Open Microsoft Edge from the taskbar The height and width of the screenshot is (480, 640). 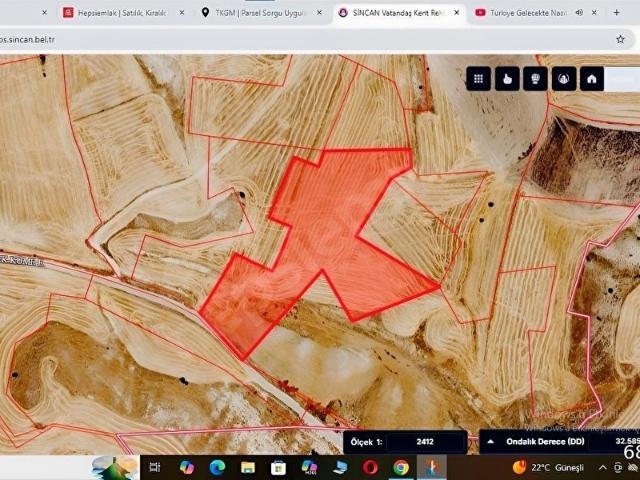[217, 467]
